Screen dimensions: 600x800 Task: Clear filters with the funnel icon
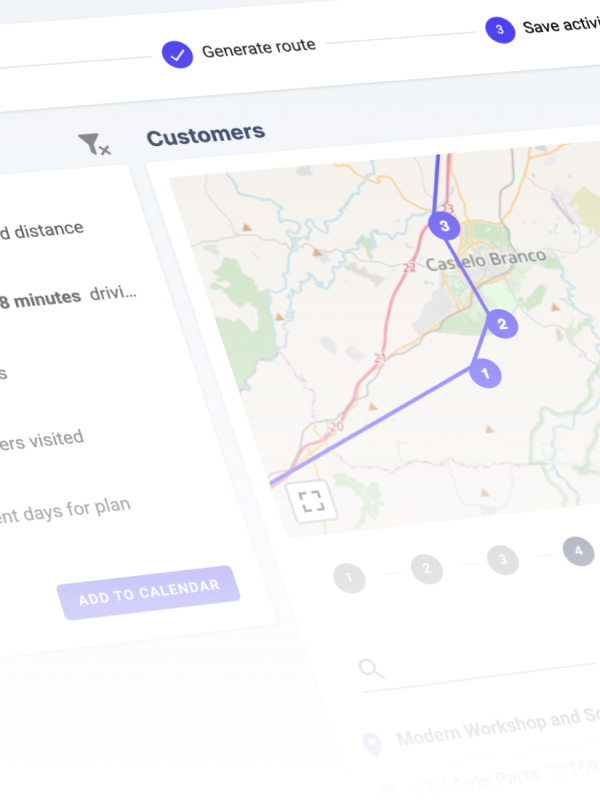pos(93,146)
